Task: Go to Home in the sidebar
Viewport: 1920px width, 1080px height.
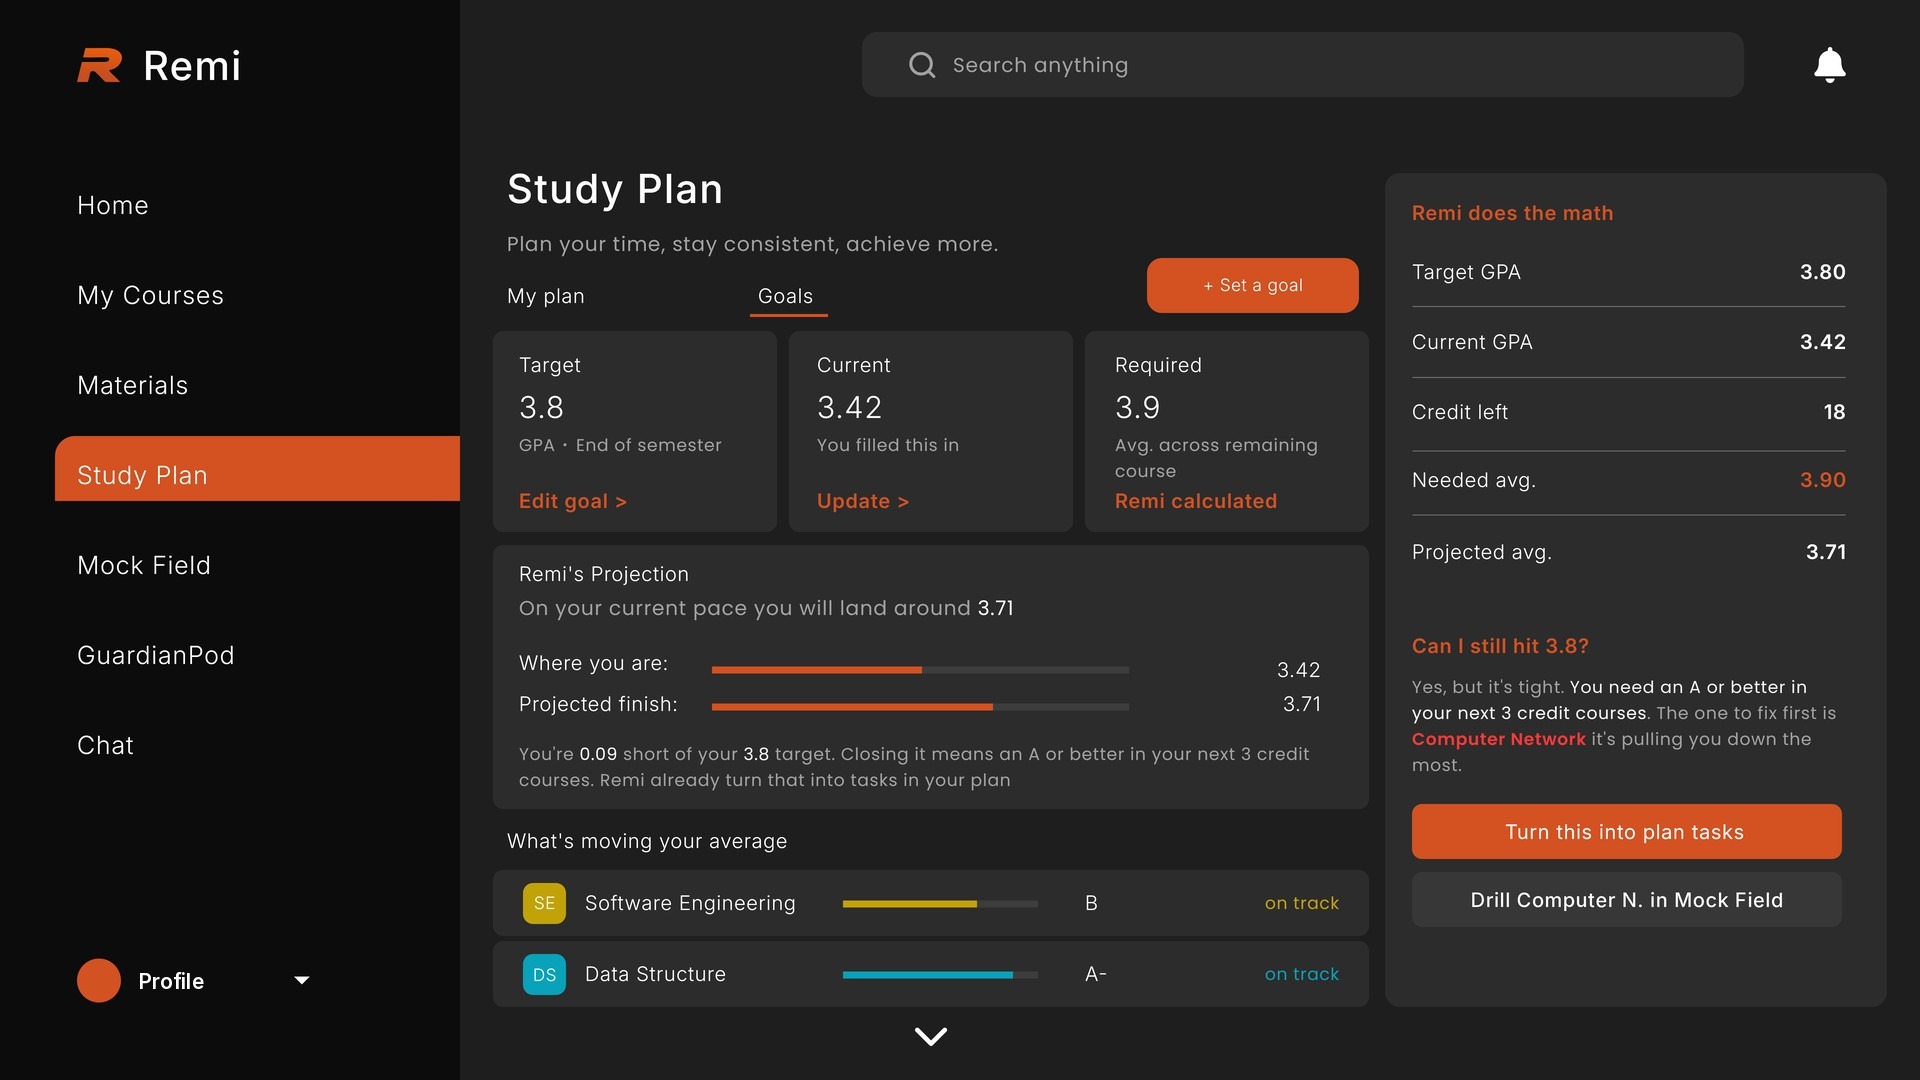Action: (113, 205)
